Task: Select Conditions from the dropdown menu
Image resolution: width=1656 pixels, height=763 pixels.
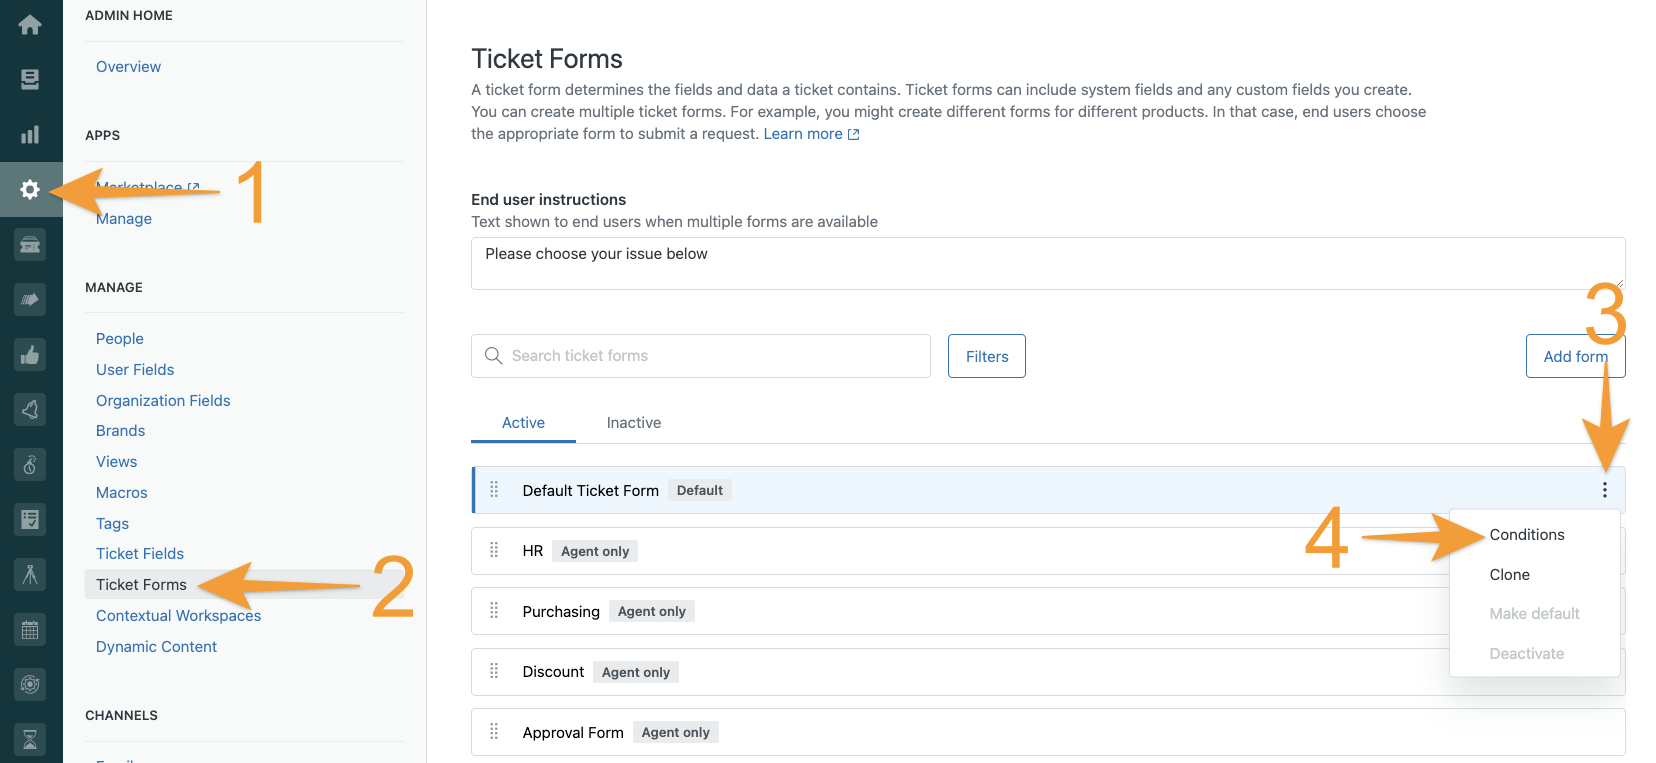Action: [x=1527, y=535]
